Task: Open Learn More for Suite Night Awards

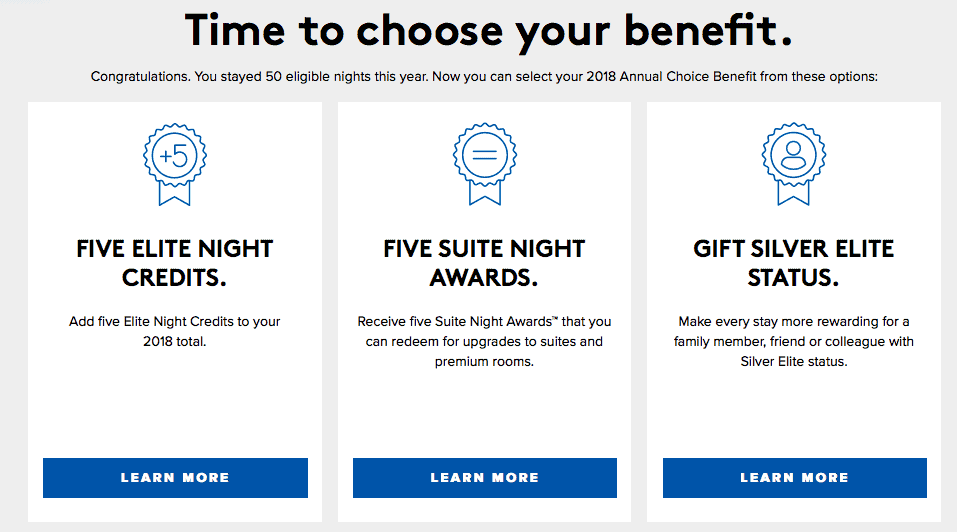Action: click(x=485, y=478)
